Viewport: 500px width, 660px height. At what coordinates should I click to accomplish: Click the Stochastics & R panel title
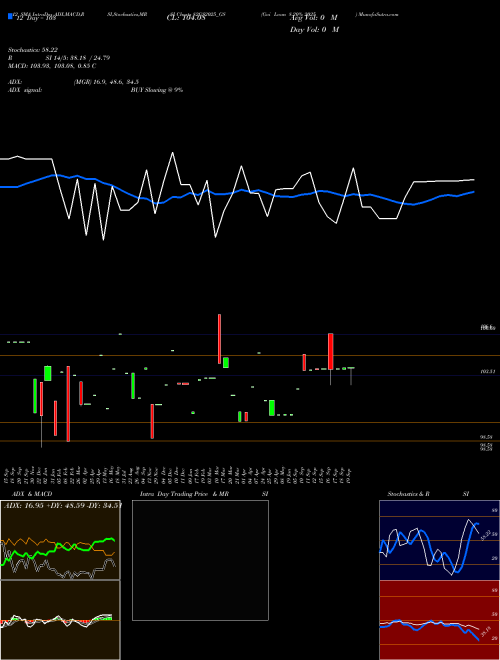408,494
